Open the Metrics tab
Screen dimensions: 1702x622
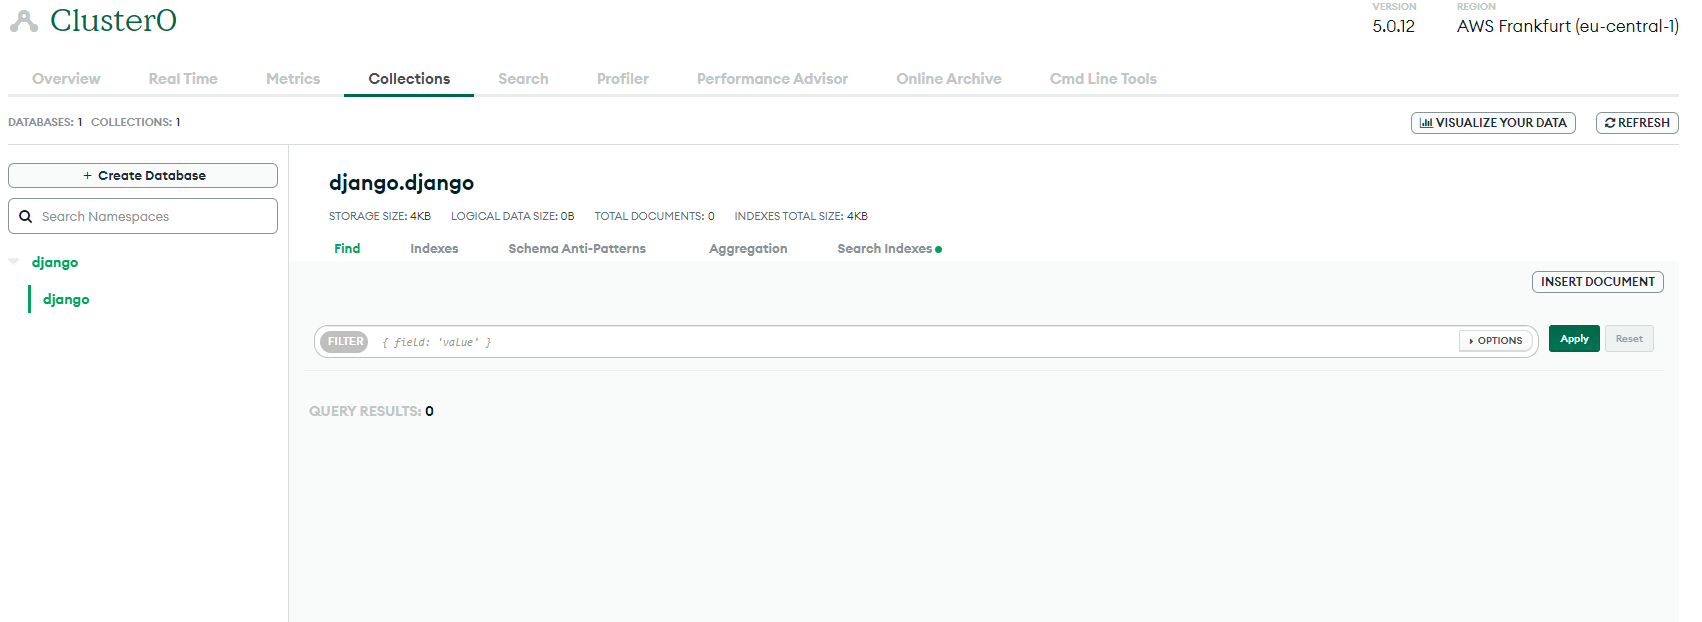click(x=293, y=79)
